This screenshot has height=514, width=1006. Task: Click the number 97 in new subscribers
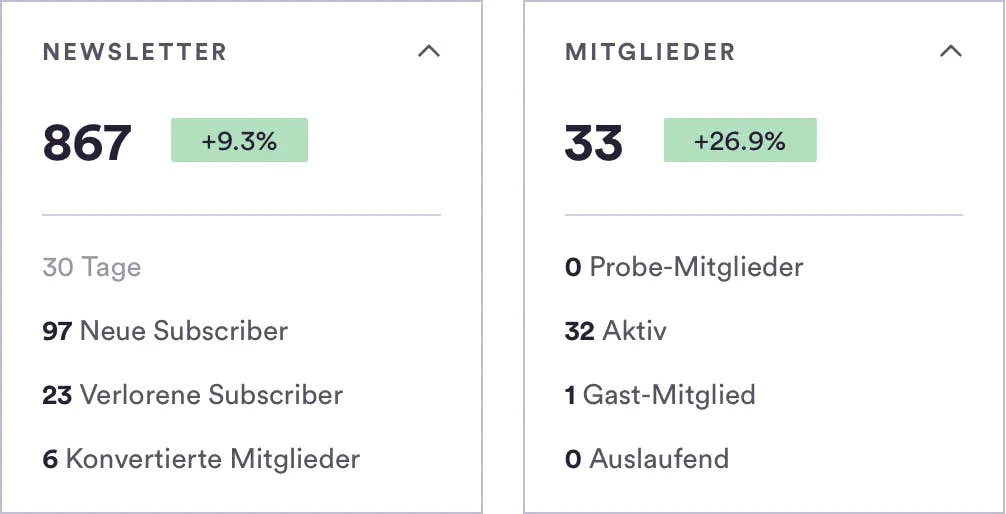pos(57,331)
